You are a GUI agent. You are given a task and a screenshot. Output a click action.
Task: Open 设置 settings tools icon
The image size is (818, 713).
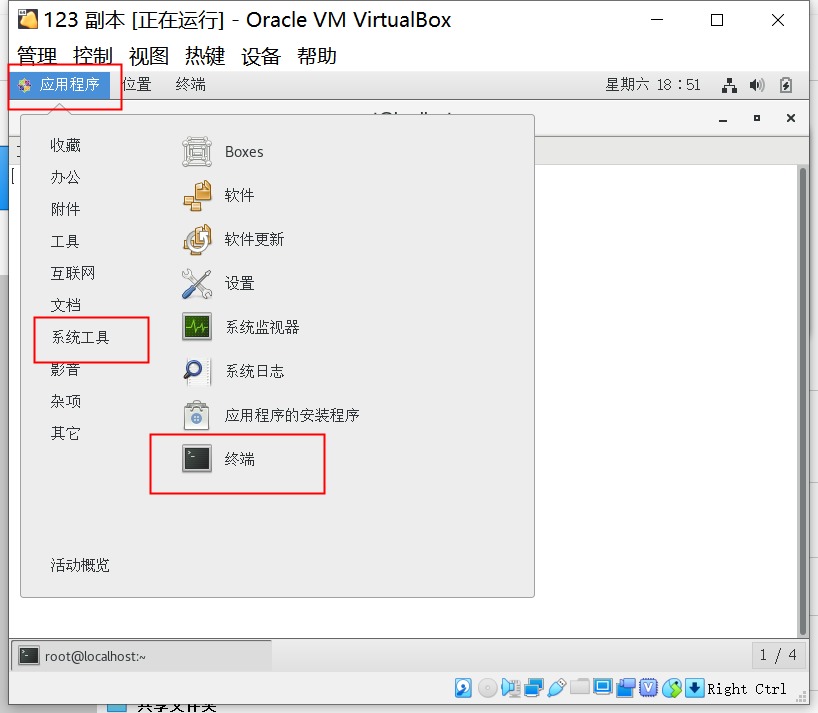pyautogui.click(x=197, y=284)
